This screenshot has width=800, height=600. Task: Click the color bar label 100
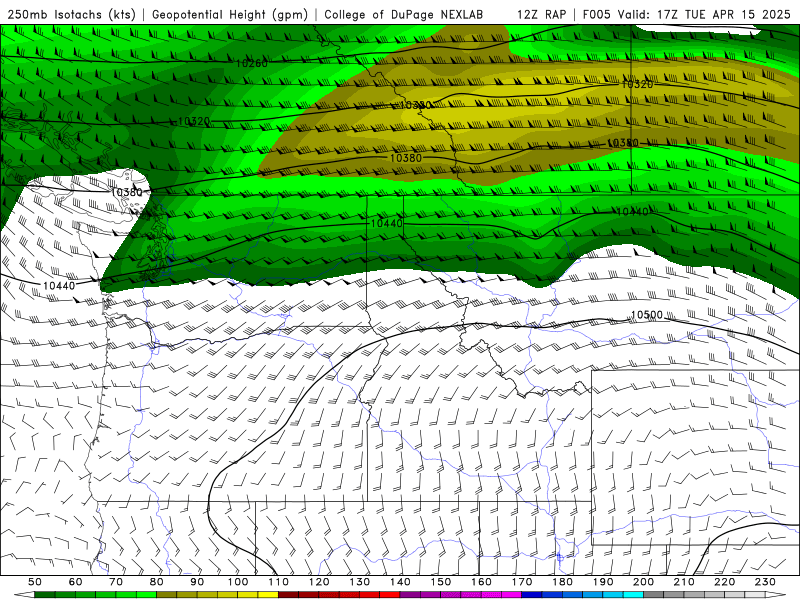click(x=238, y=582)
